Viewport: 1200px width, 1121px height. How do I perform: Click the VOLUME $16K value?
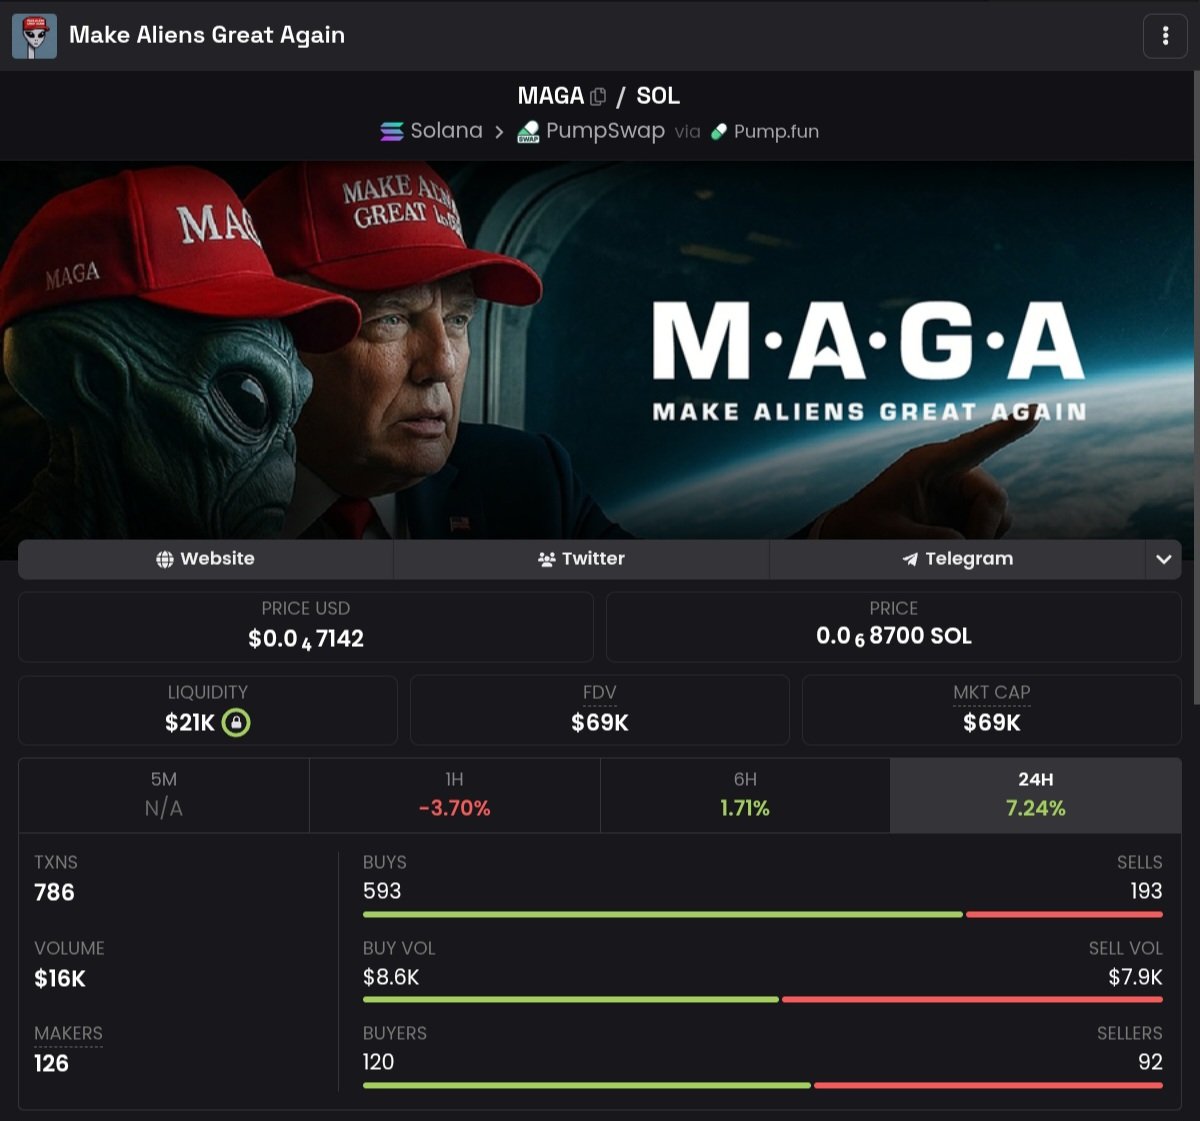[60, 978]
